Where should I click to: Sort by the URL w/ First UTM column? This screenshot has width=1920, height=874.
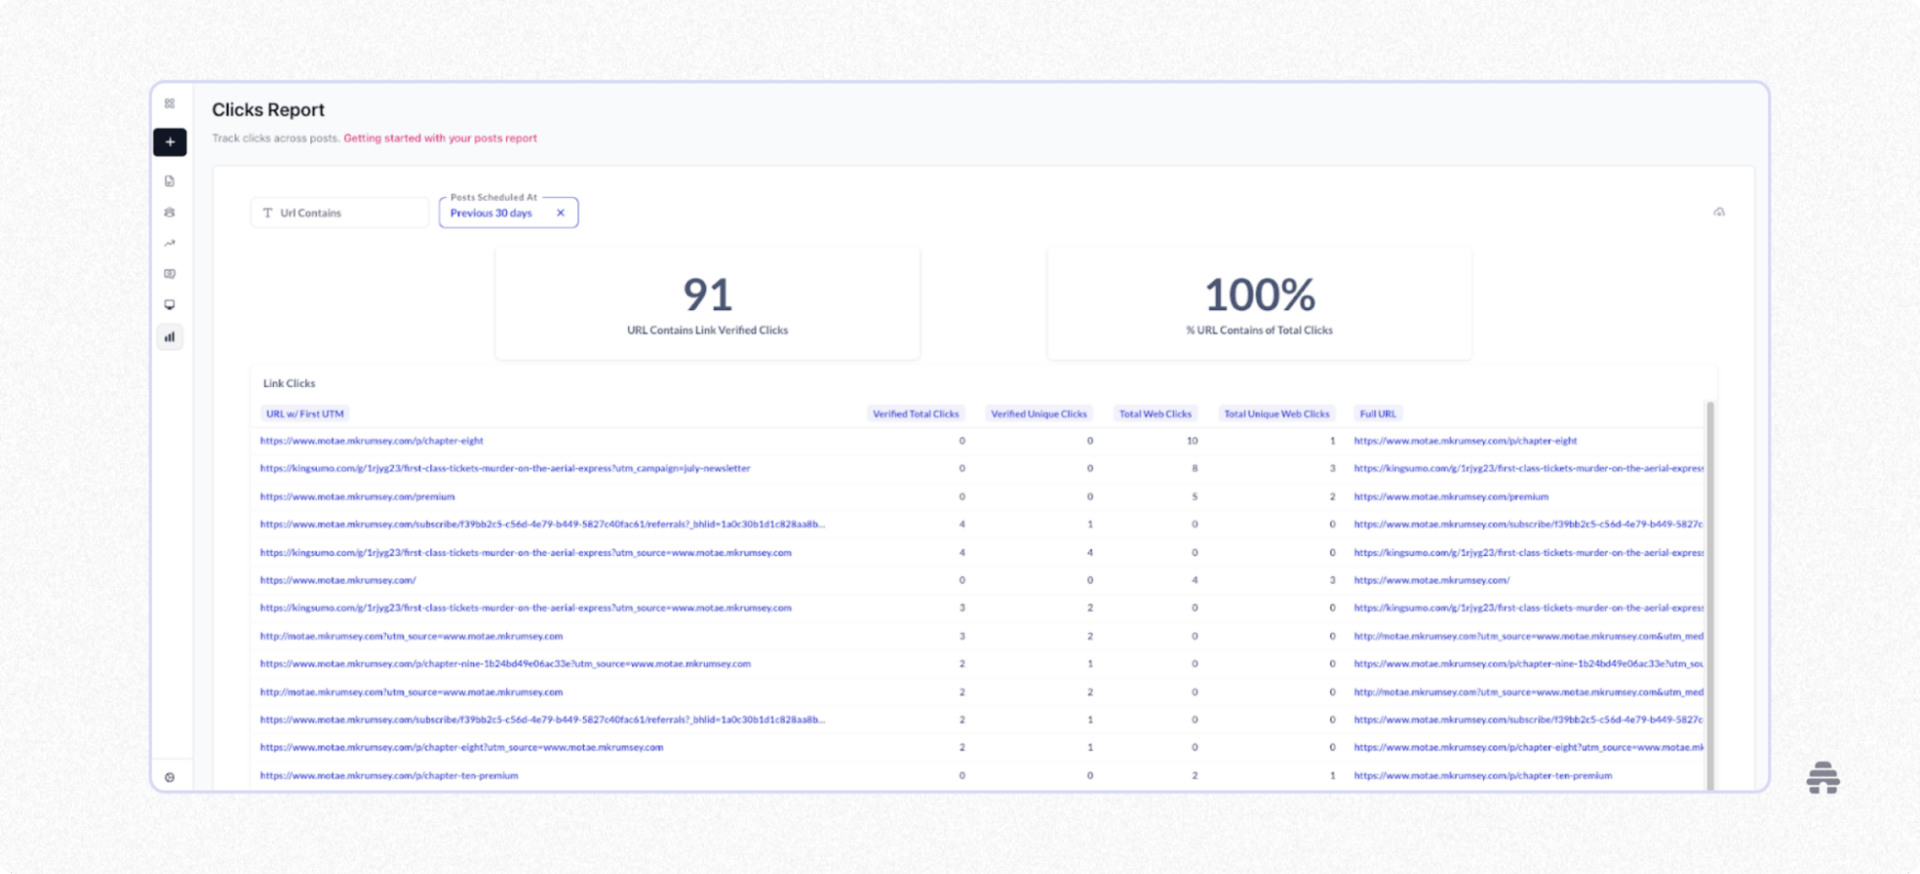pos(305,414)
